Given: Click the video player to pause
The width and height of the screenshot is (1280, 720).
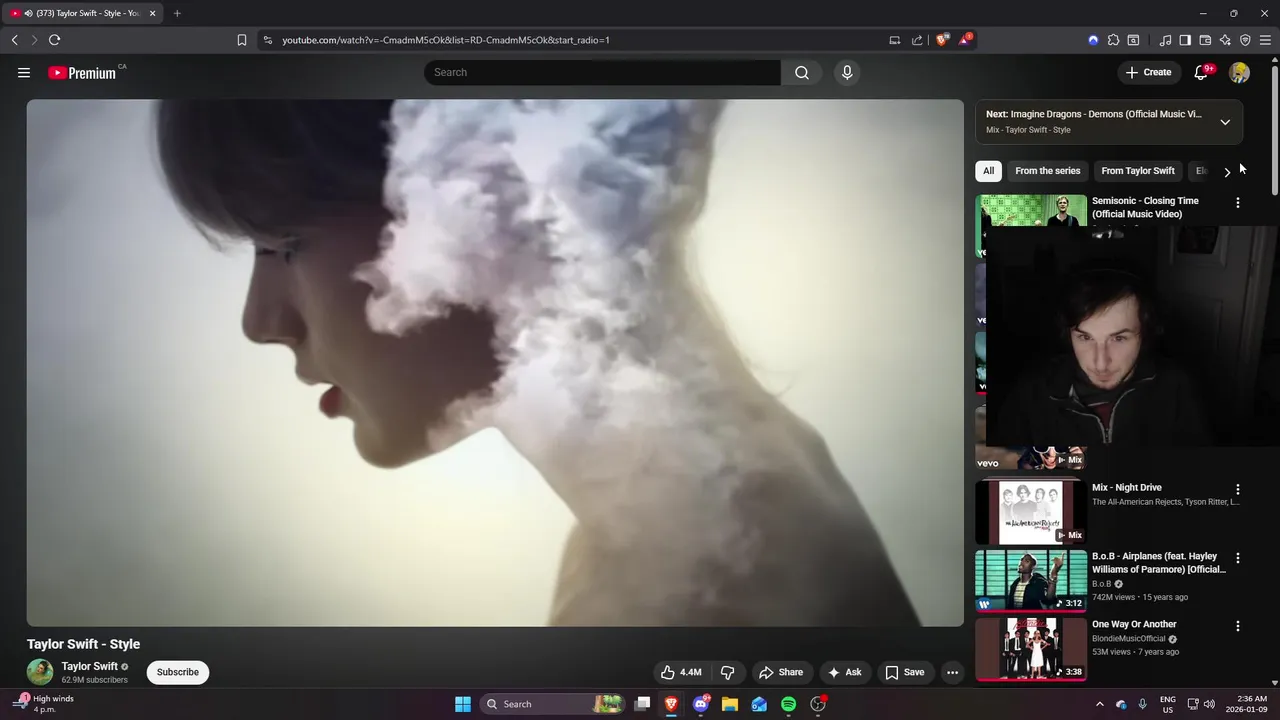Looking at the screenshot, I should 495,362.
